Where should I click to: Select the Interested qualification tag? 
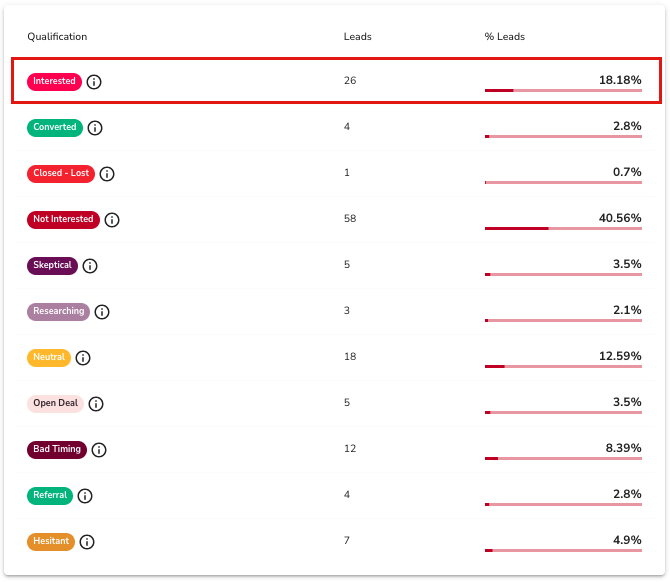54,81
